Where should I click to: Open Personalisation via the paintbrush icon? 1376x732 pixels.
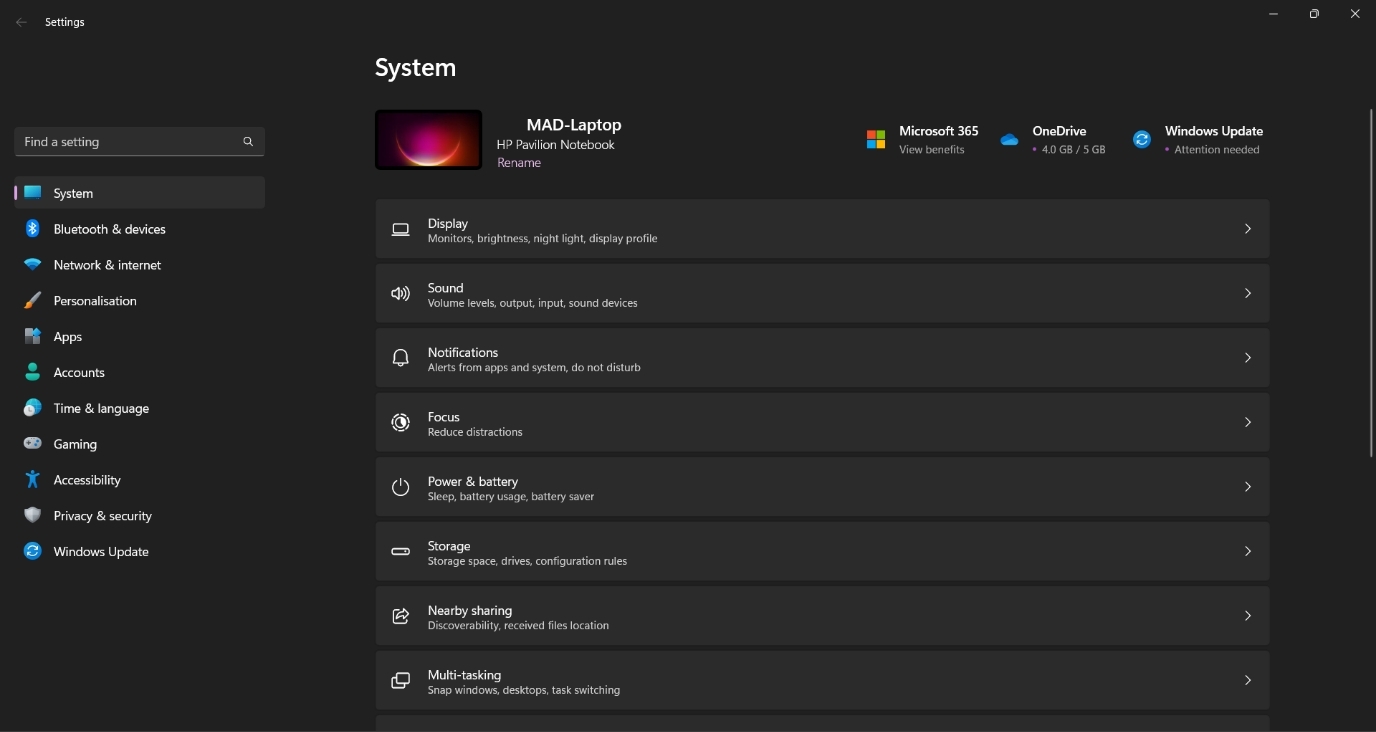pos(32,300)
